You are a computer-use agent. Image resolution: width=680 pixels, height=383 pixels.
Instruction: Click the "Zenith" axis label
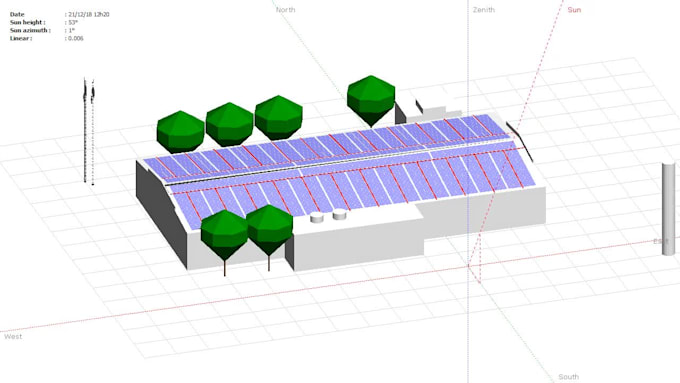pyautogui.click(x=484, y=10)
